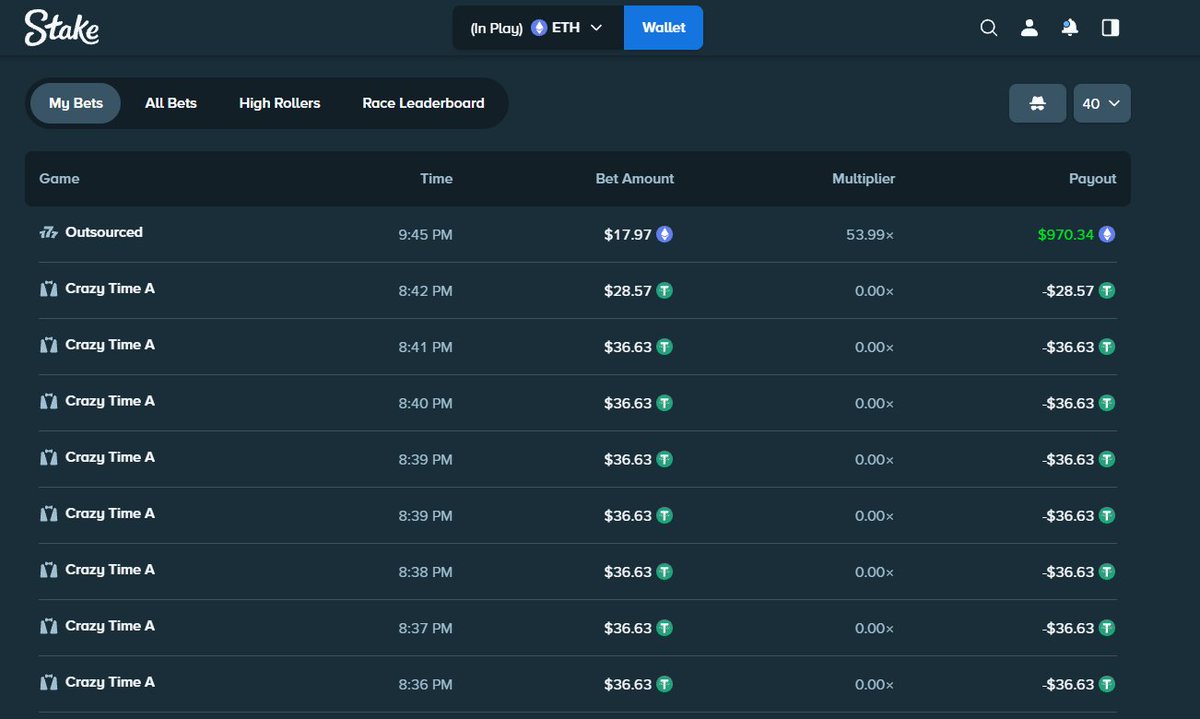1200x719 pixels.
Task: Click the live game icon in 8:36 PM row
Action: [48, 682]
